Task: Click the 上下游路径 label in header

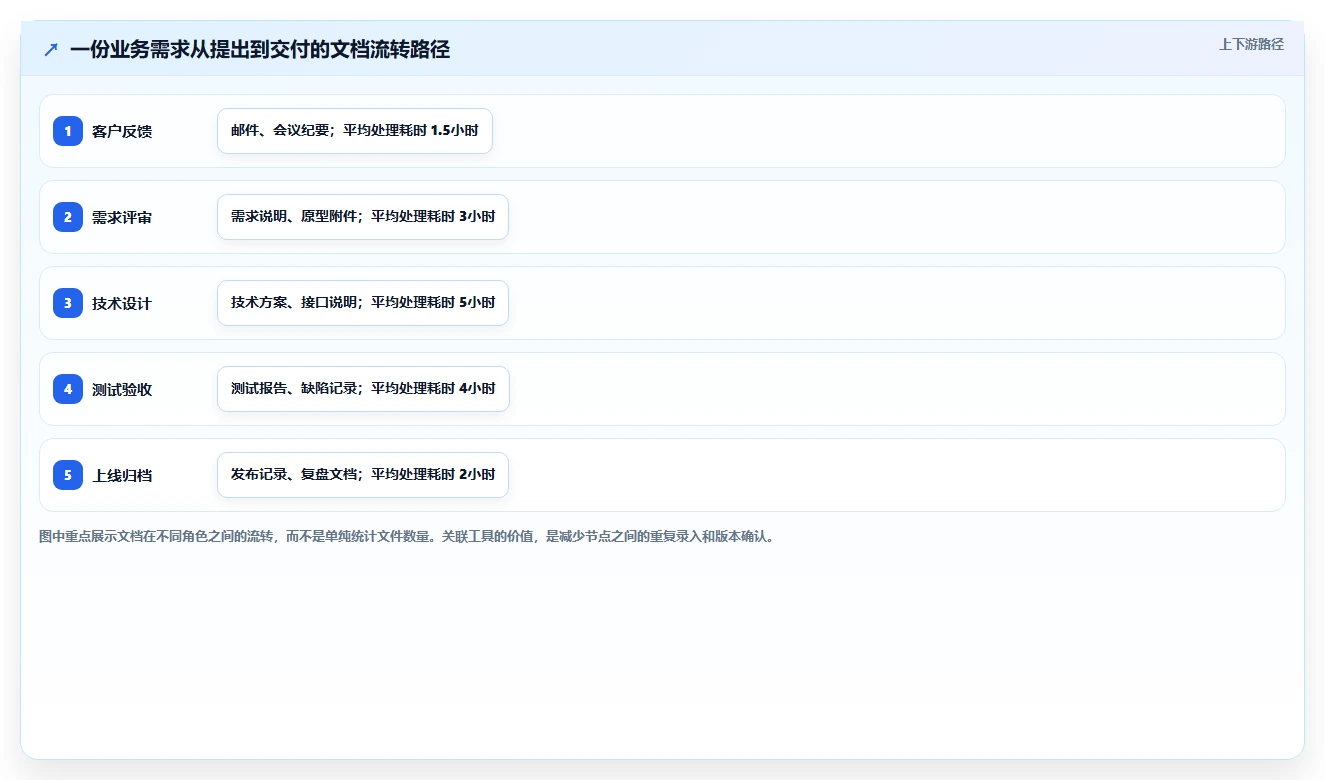Action: tap(1251, 44)
